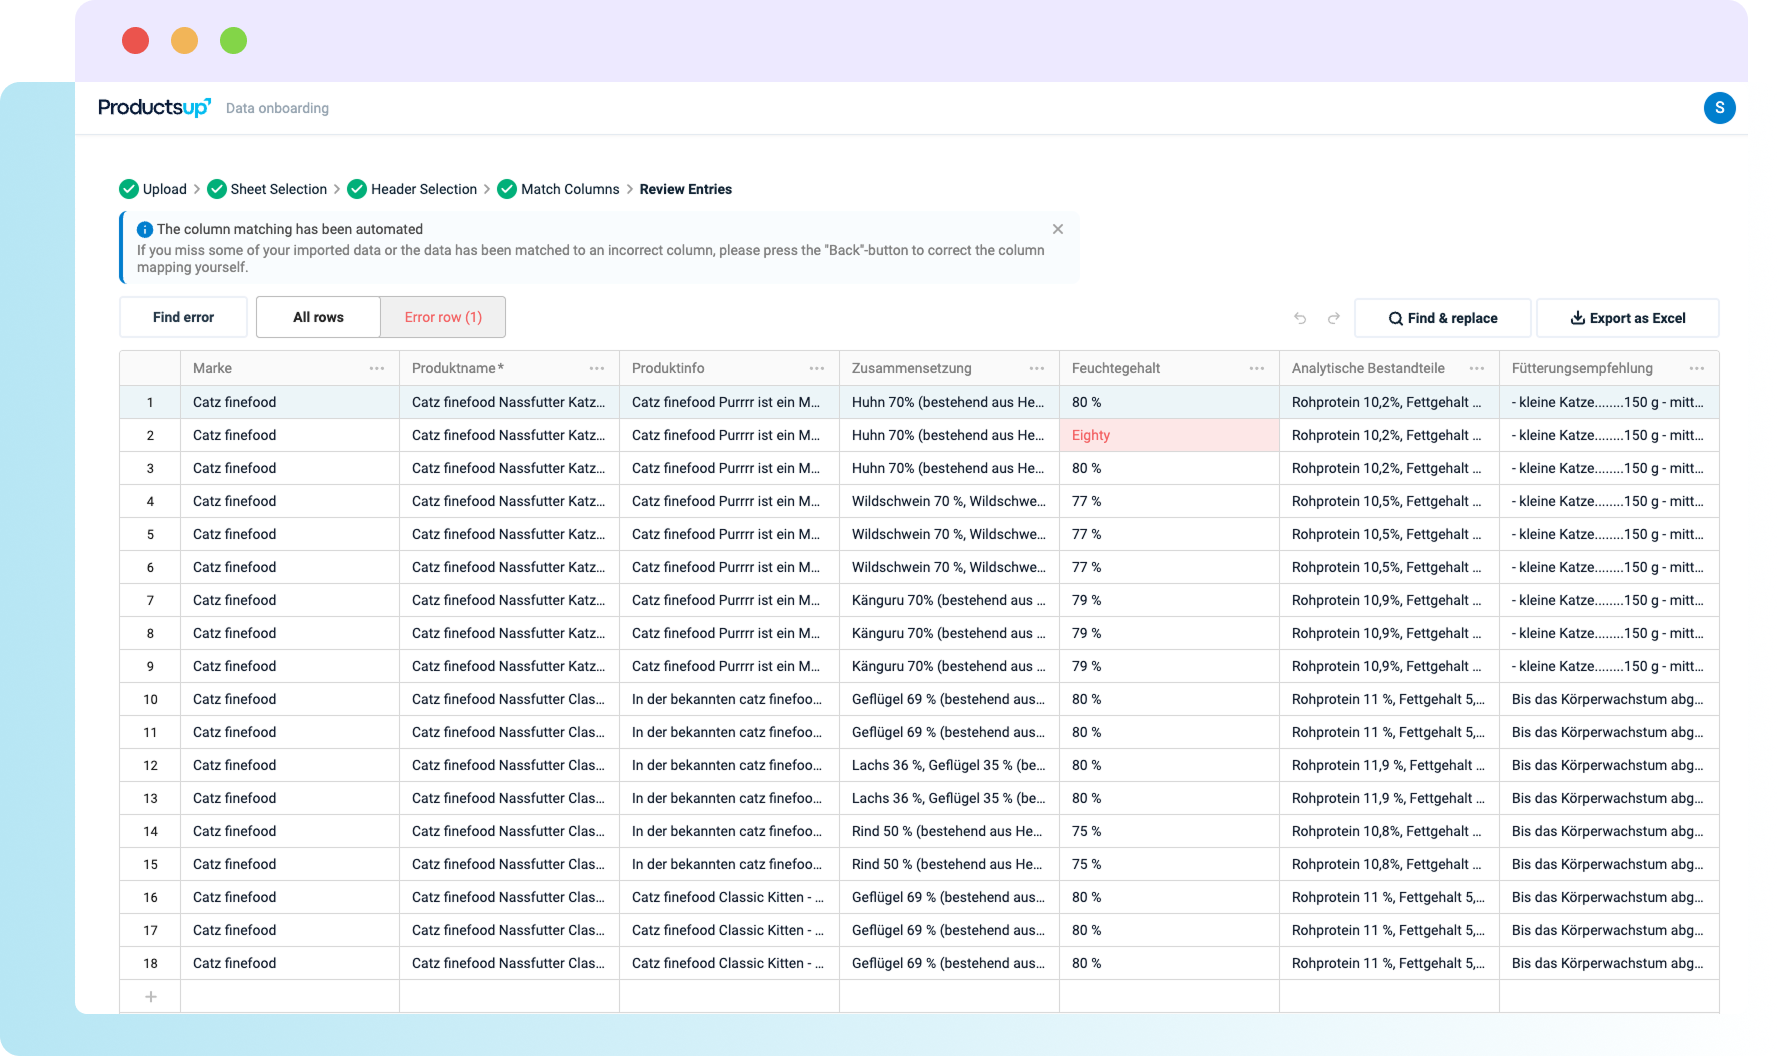The height and width of the screenshot is (1056, 1780).
Task: Click the Find error button
Action: (x=183, y=317)
